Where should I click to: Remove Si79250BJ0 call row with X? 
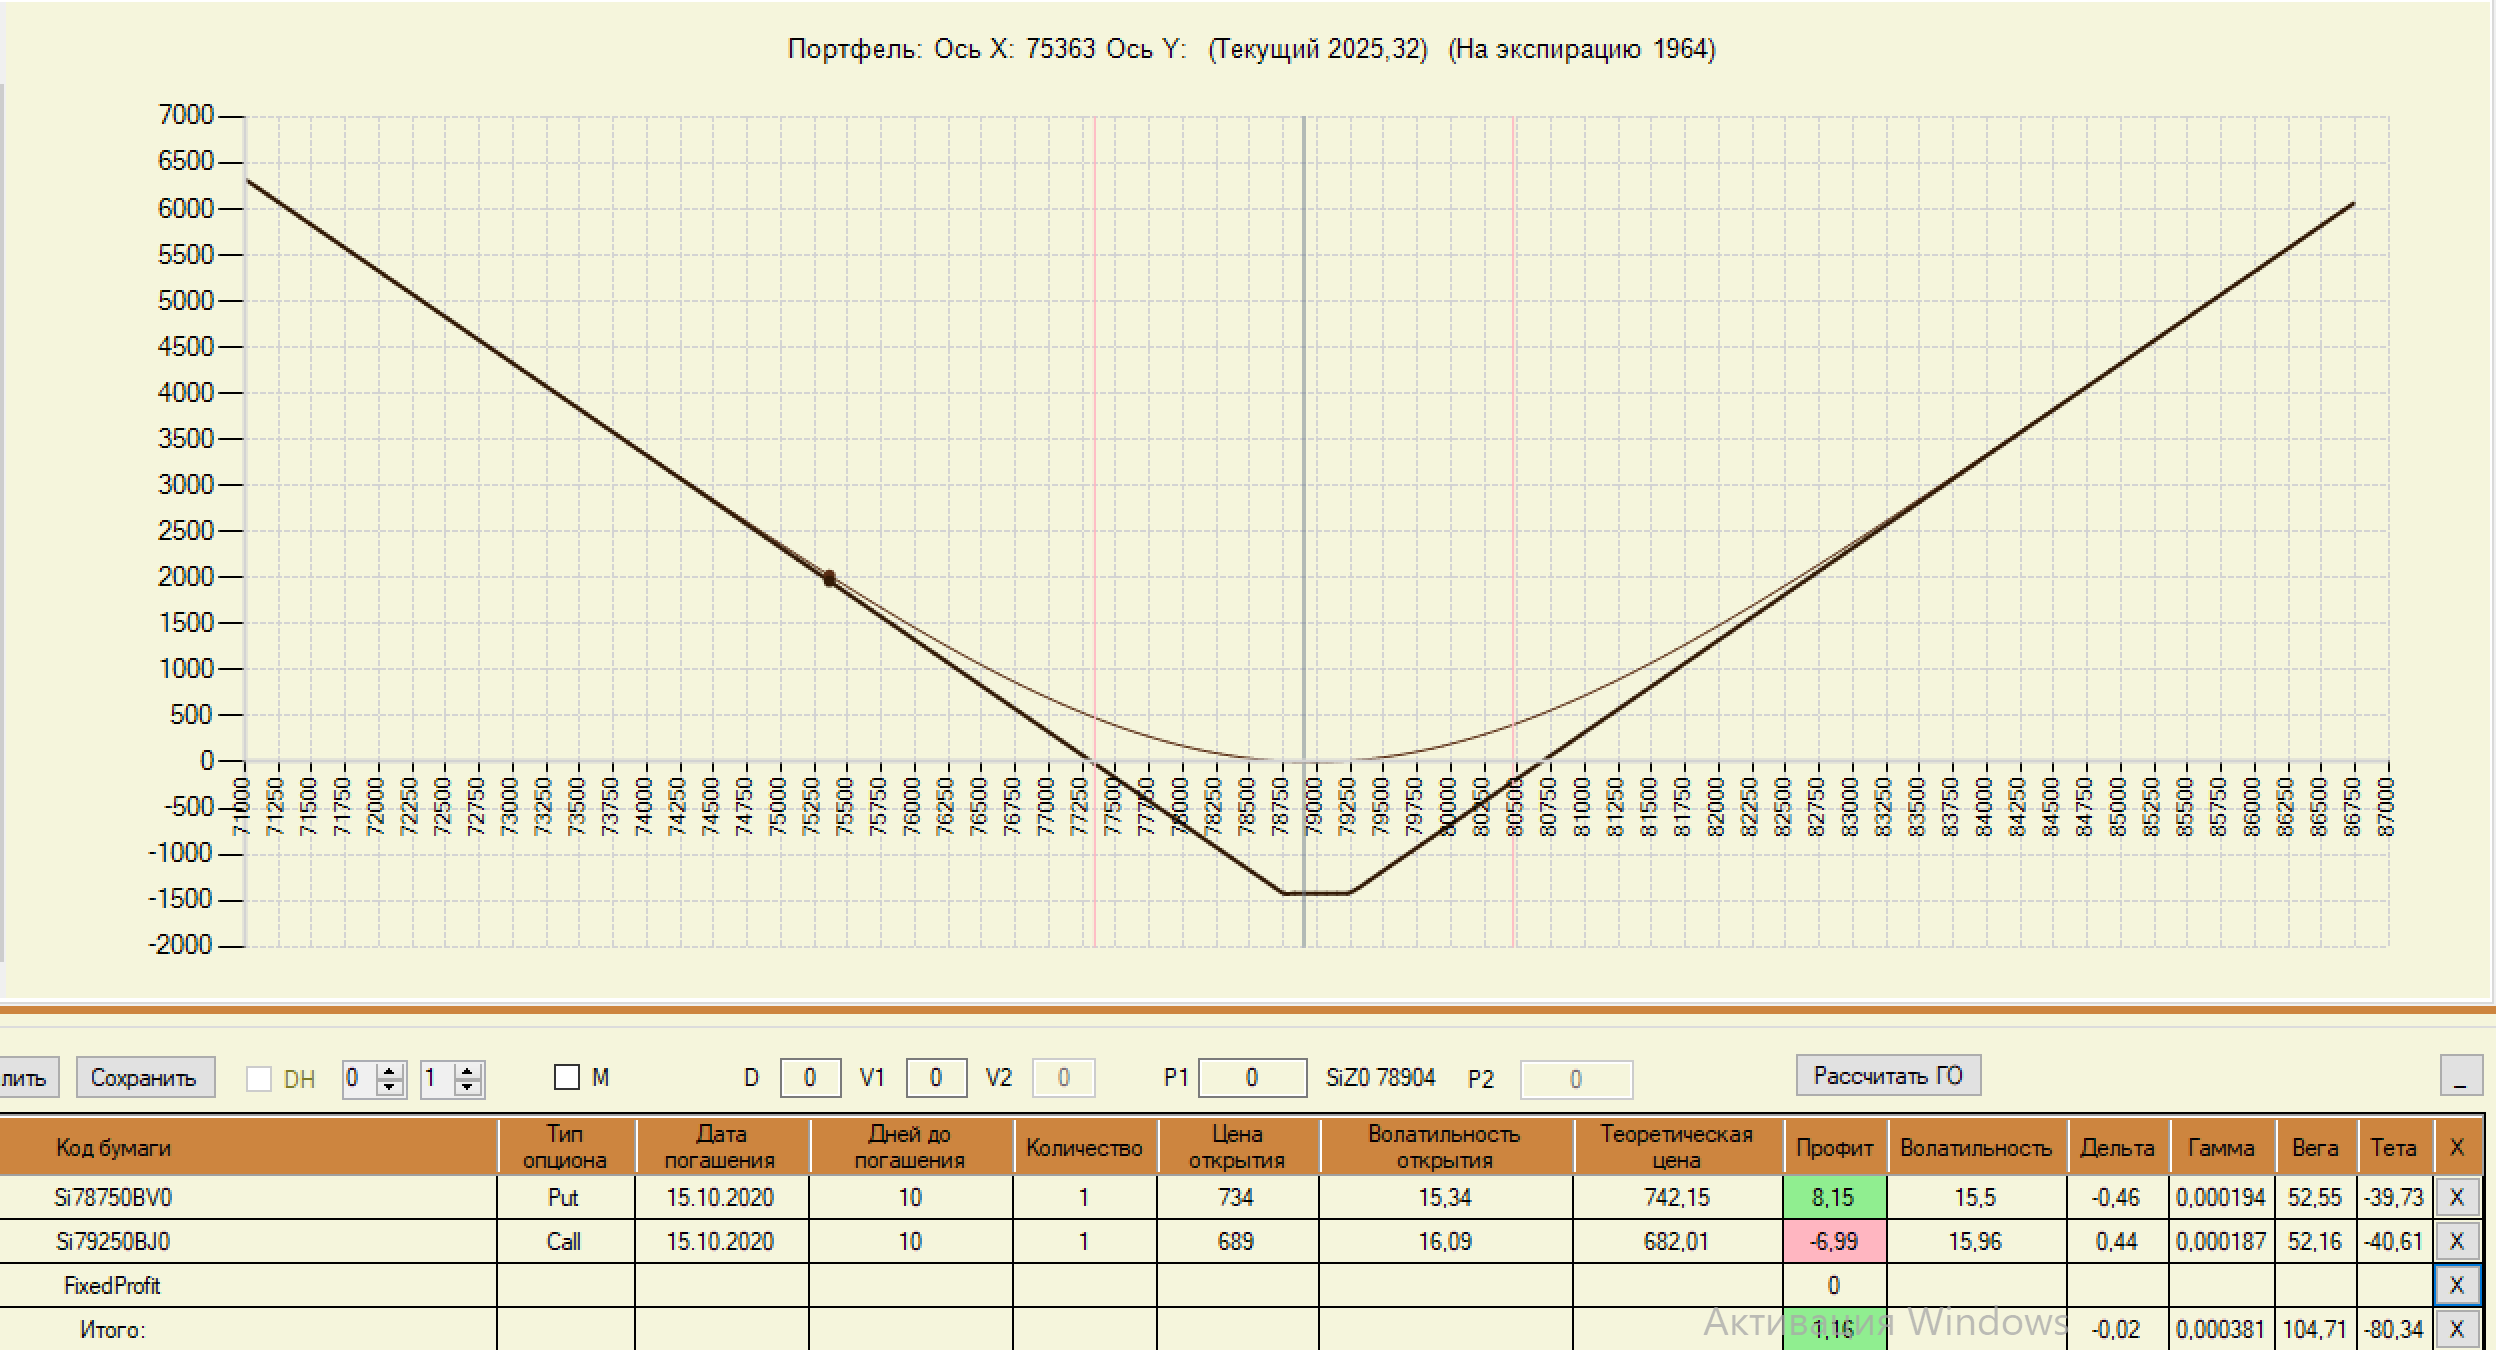click(x=2456, y=1241)
